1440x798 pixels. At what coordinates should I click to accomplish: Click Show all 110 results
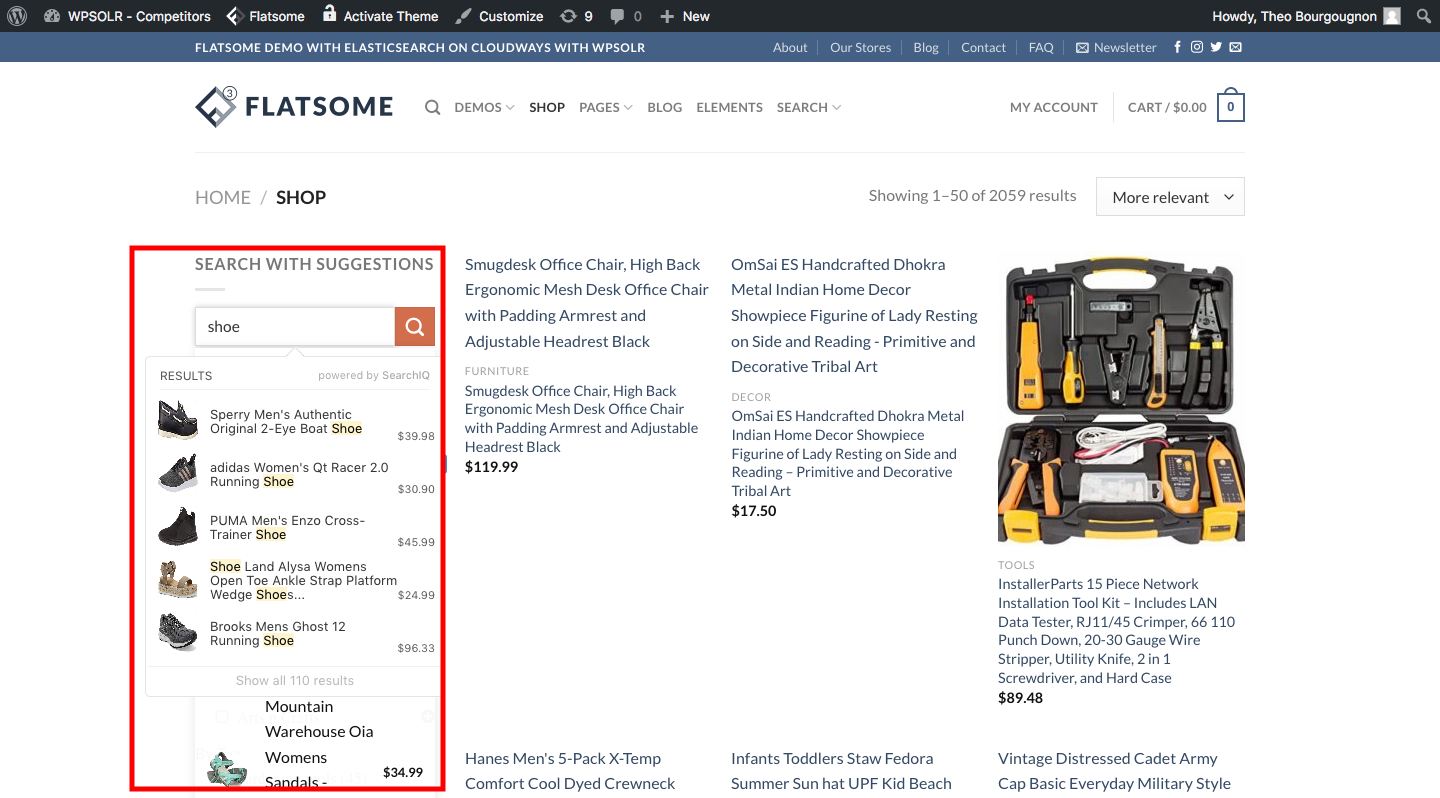pyautogui.click(x=295, y=680)
